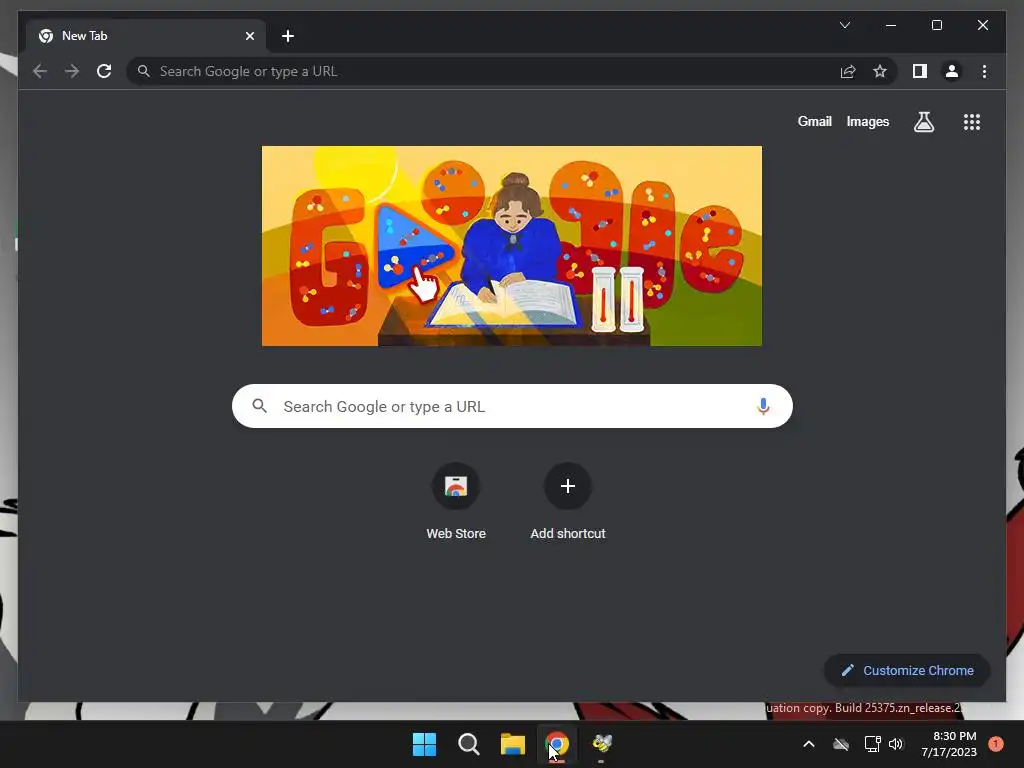Open the tab search dropdown chevron
The image size is (1024, 768).
(x=844, y=25)
